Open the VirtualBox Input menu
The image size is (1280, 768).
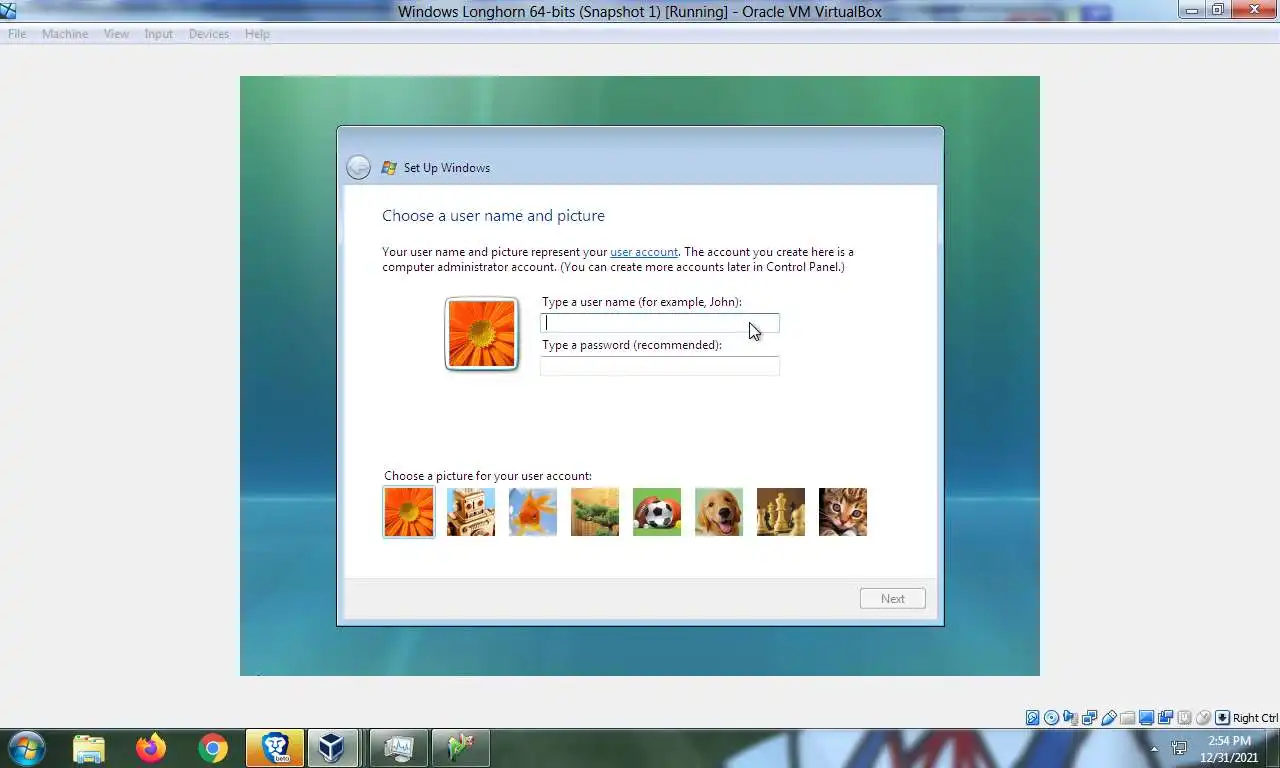(x=158, y=34)
